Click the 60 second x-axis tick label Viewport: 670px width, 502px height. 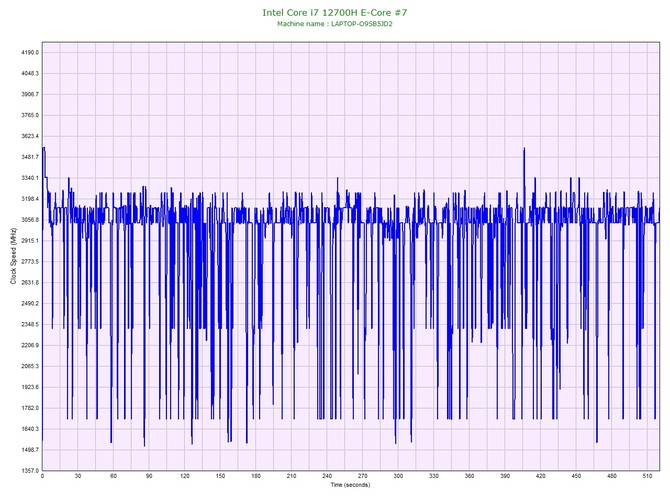point(113,476)
